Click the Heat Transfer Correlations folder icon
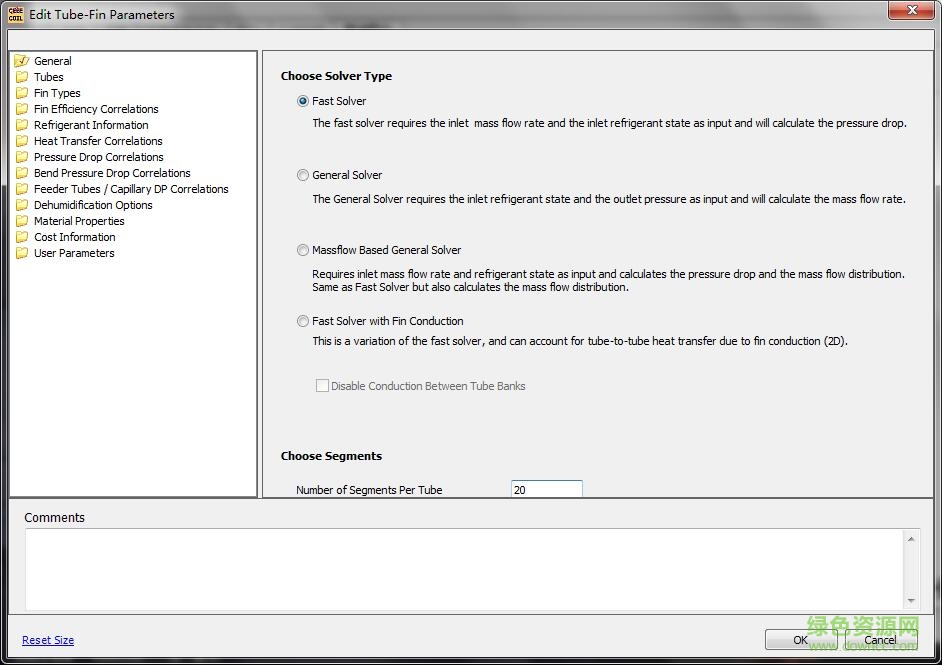The image size is (942, 665). (22, 141)
